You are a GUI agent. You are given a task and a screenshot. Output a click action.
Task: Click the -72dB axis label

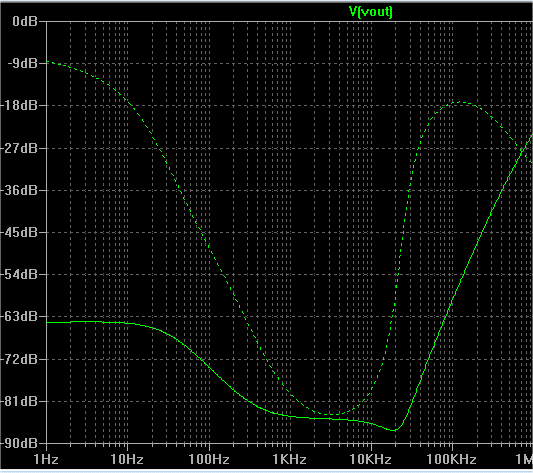(19, 359)
